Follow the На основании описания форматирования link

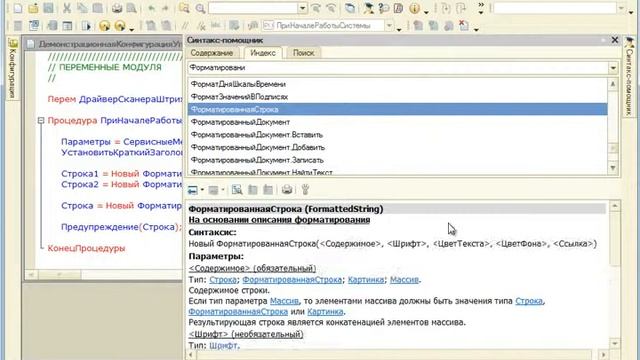279,220
